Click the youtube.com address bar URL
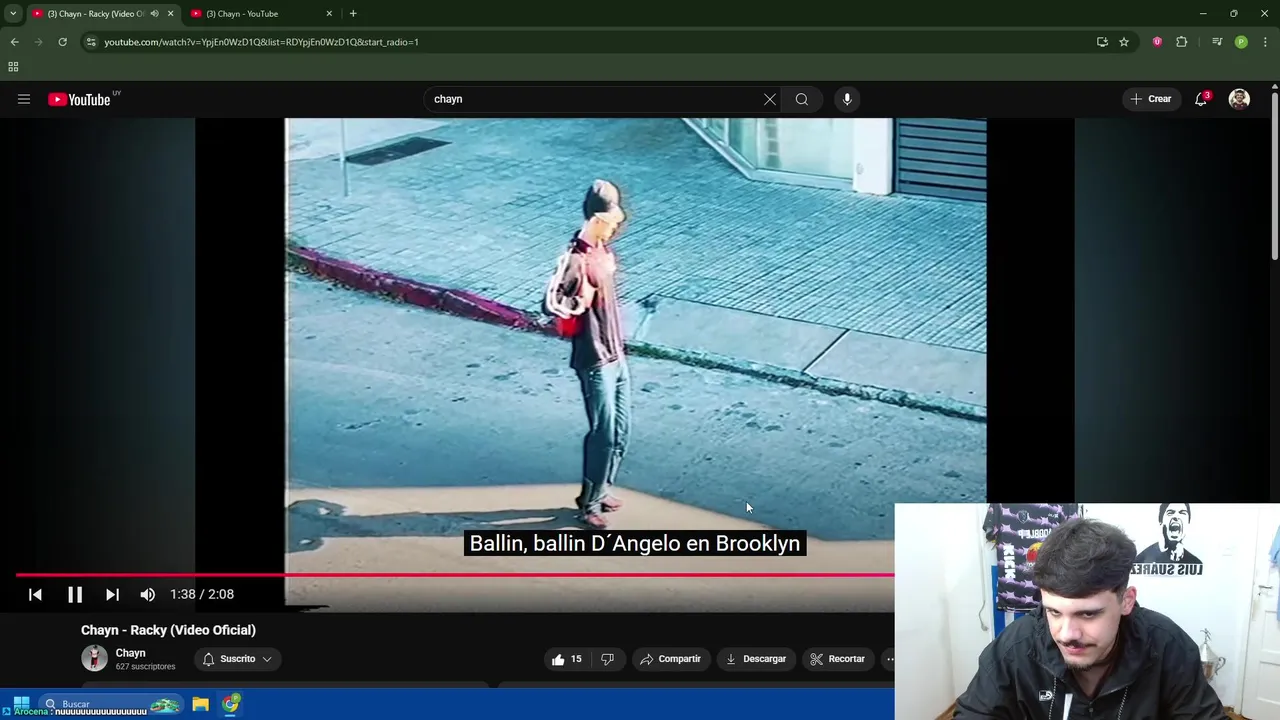1280x720 pixels. (261, 42)
